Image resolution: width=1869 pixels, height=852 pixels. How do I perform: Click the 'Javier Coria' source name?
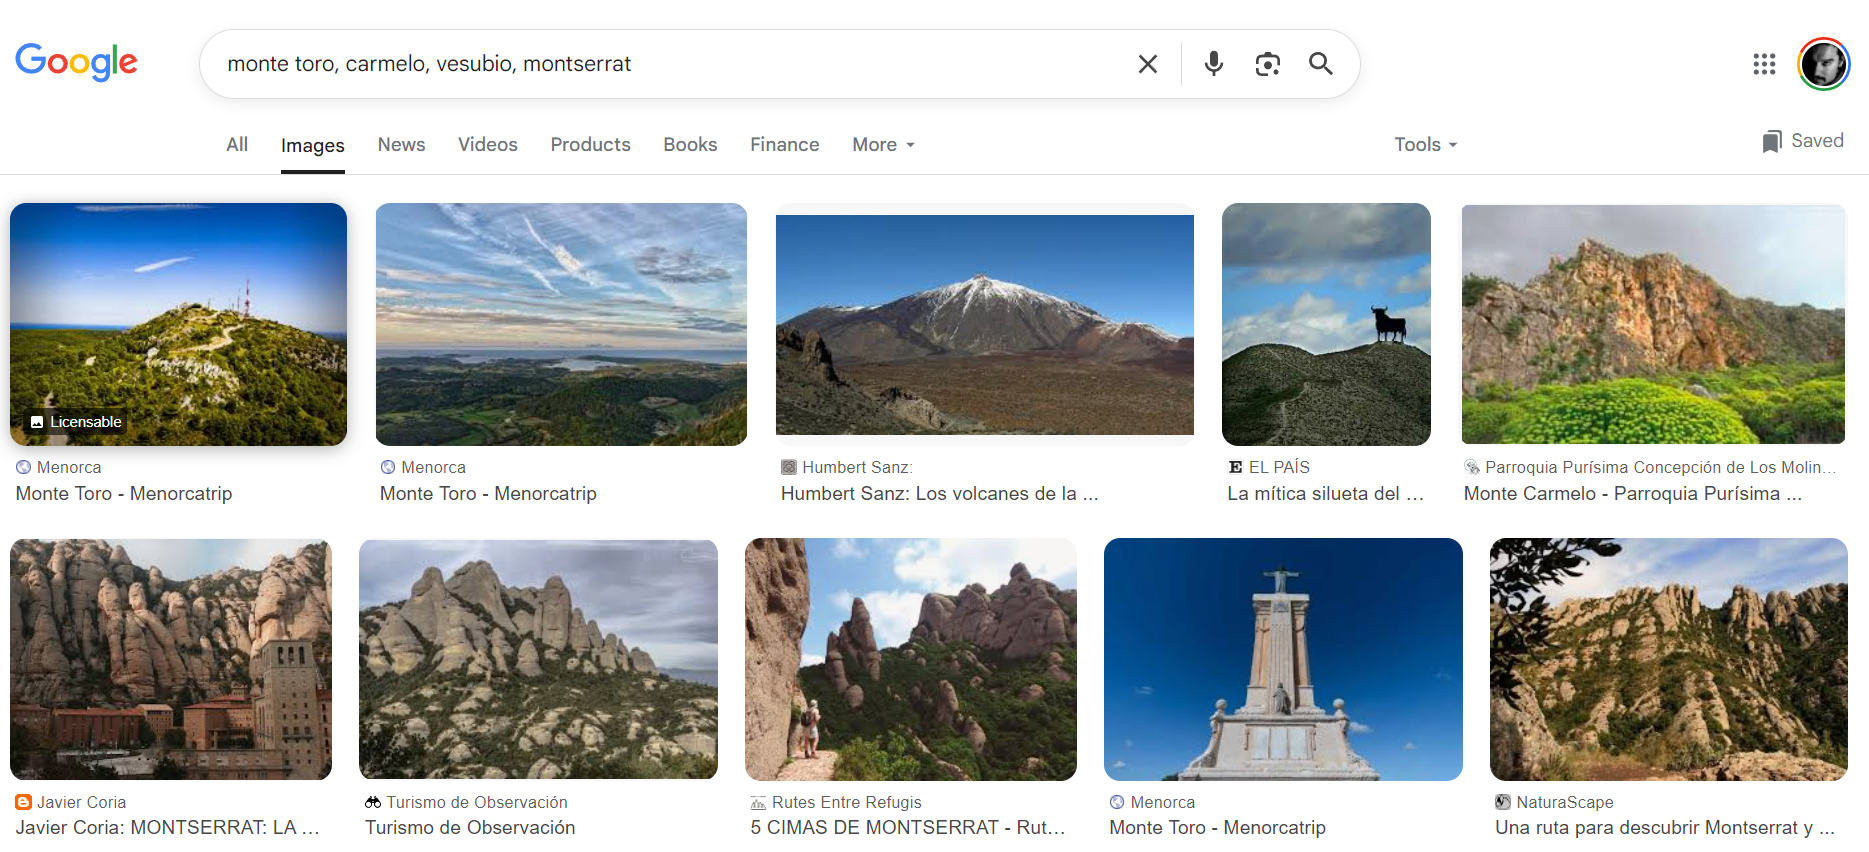[x=82, y=802]
